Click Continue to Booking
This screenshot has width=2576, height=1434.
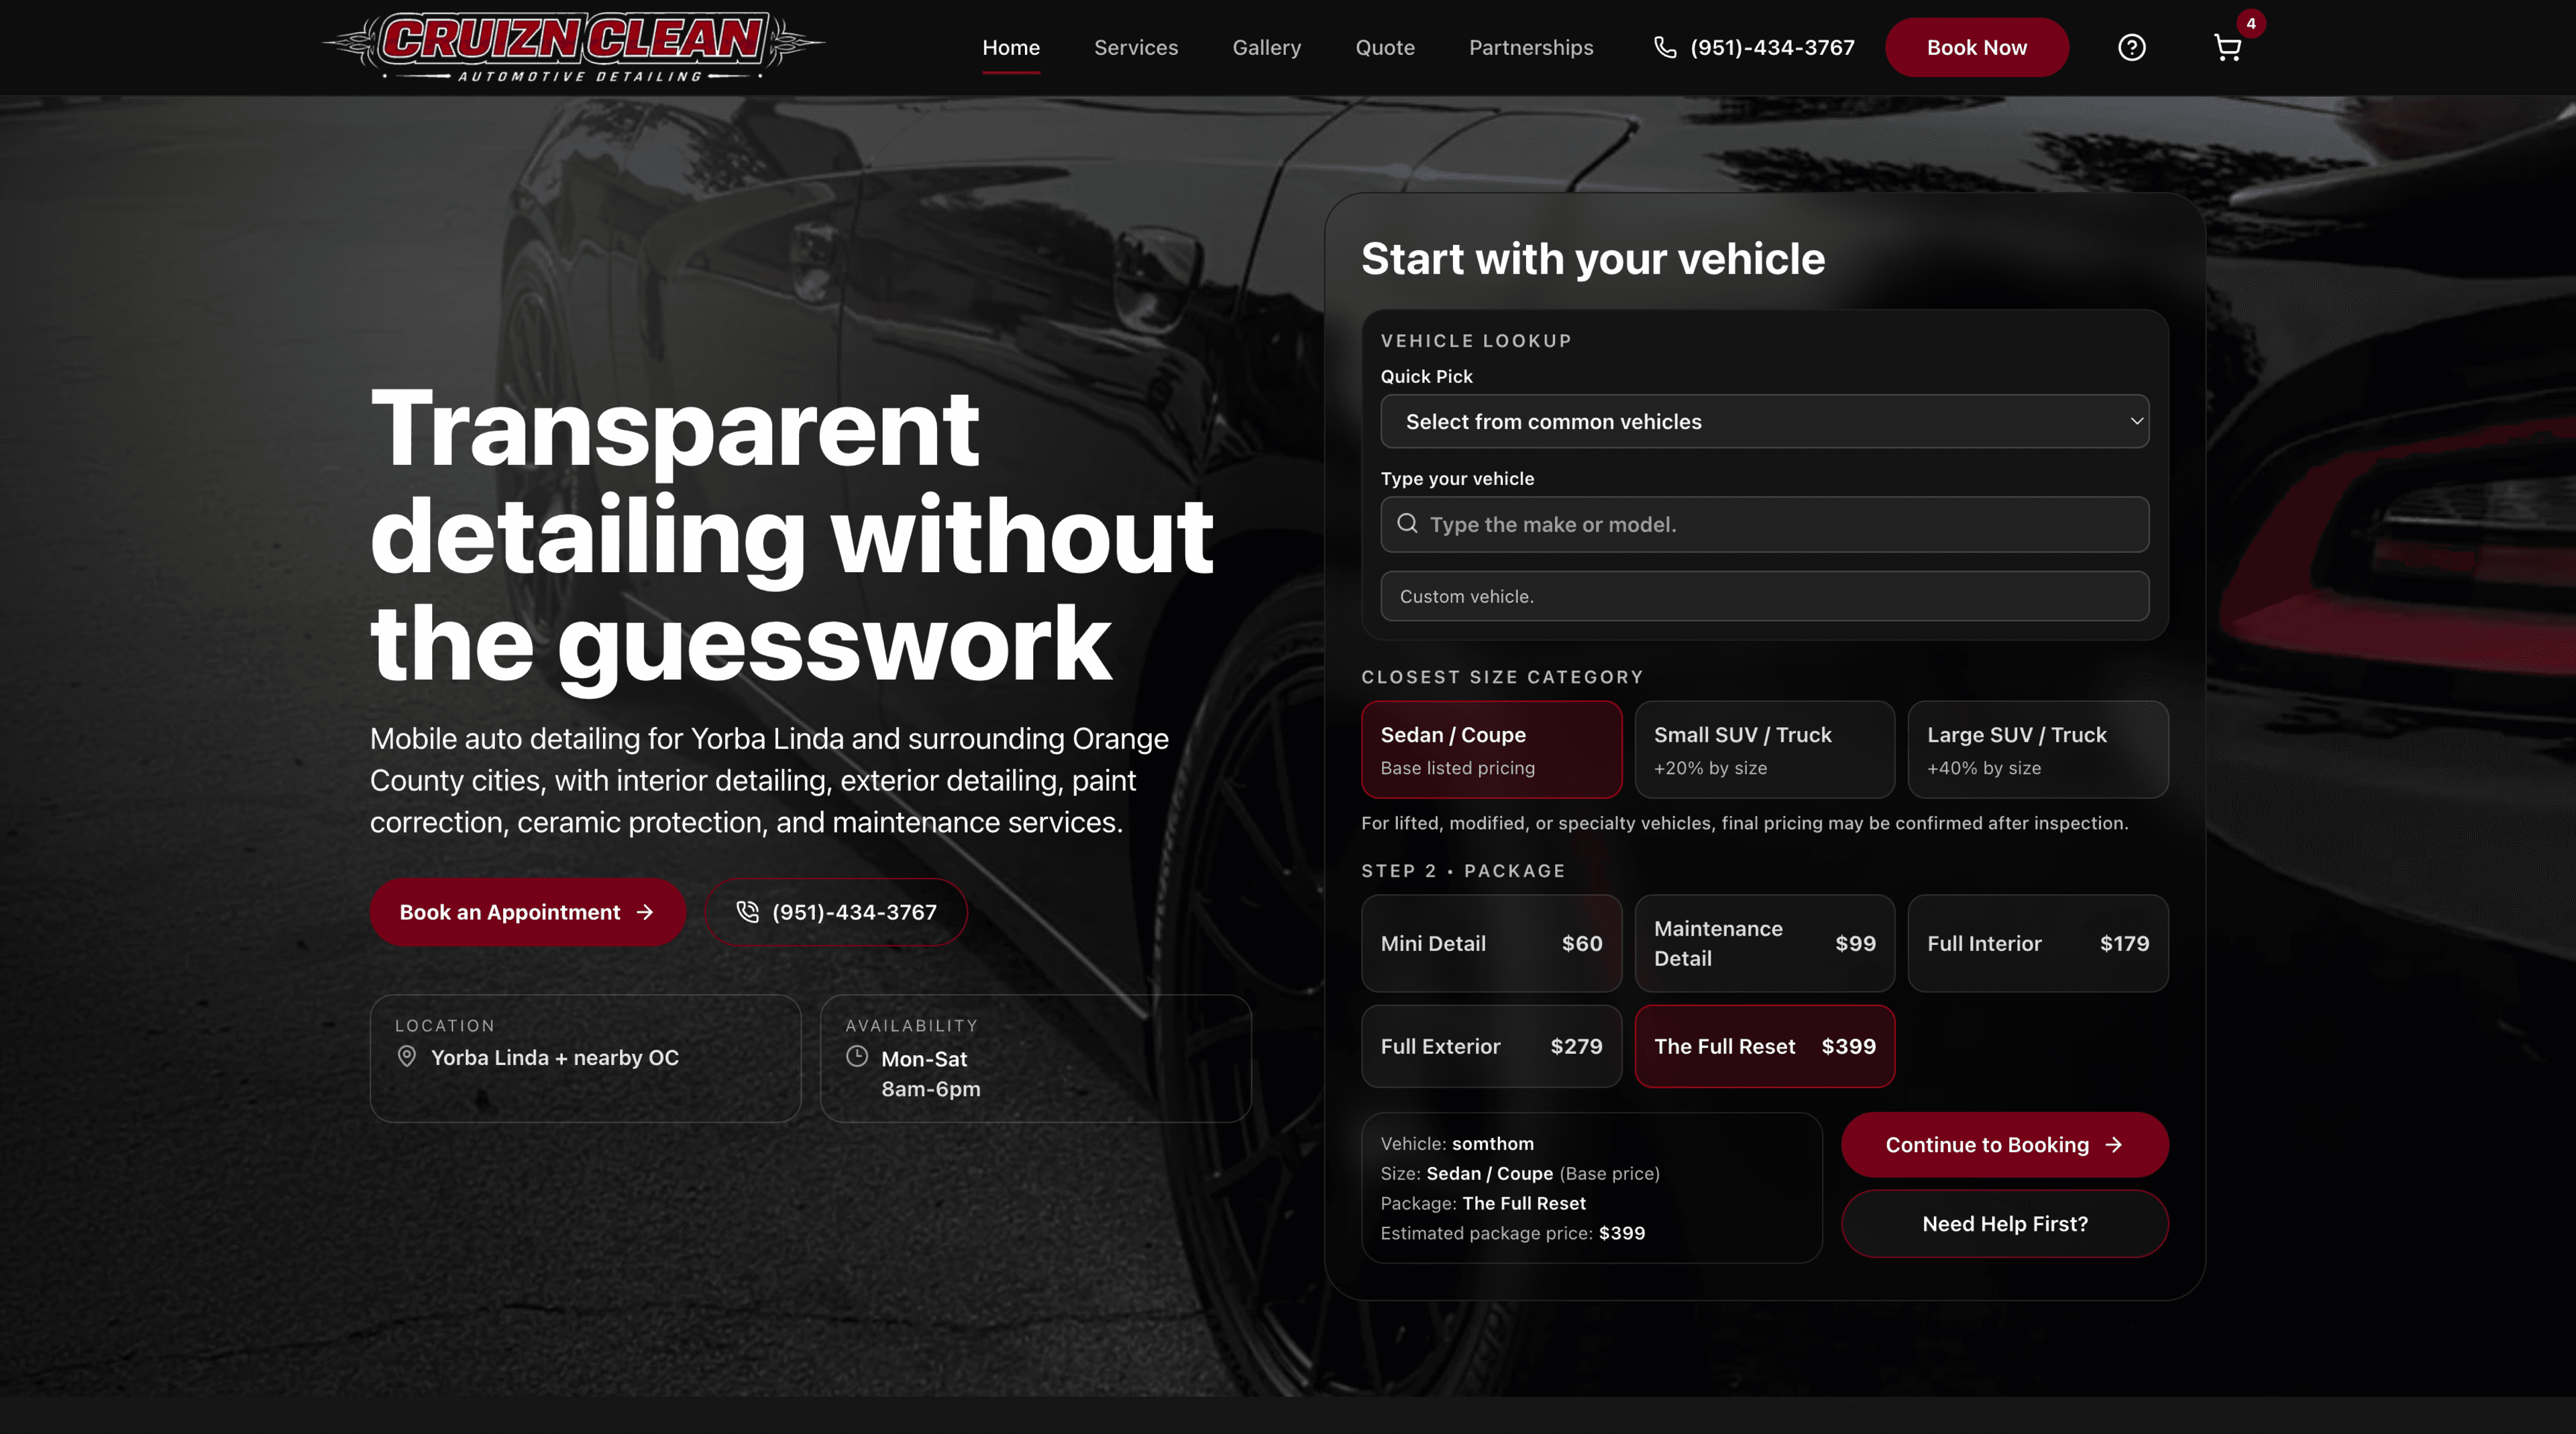click(x=2004, y=1144)
